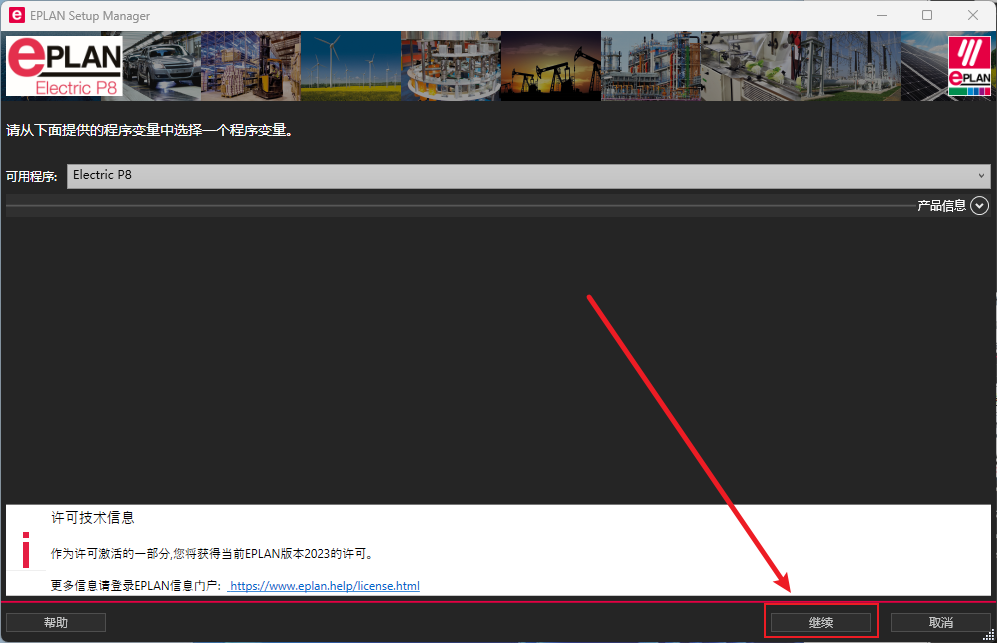Click the oil pumpjack sunset banner image

(551, 66)
